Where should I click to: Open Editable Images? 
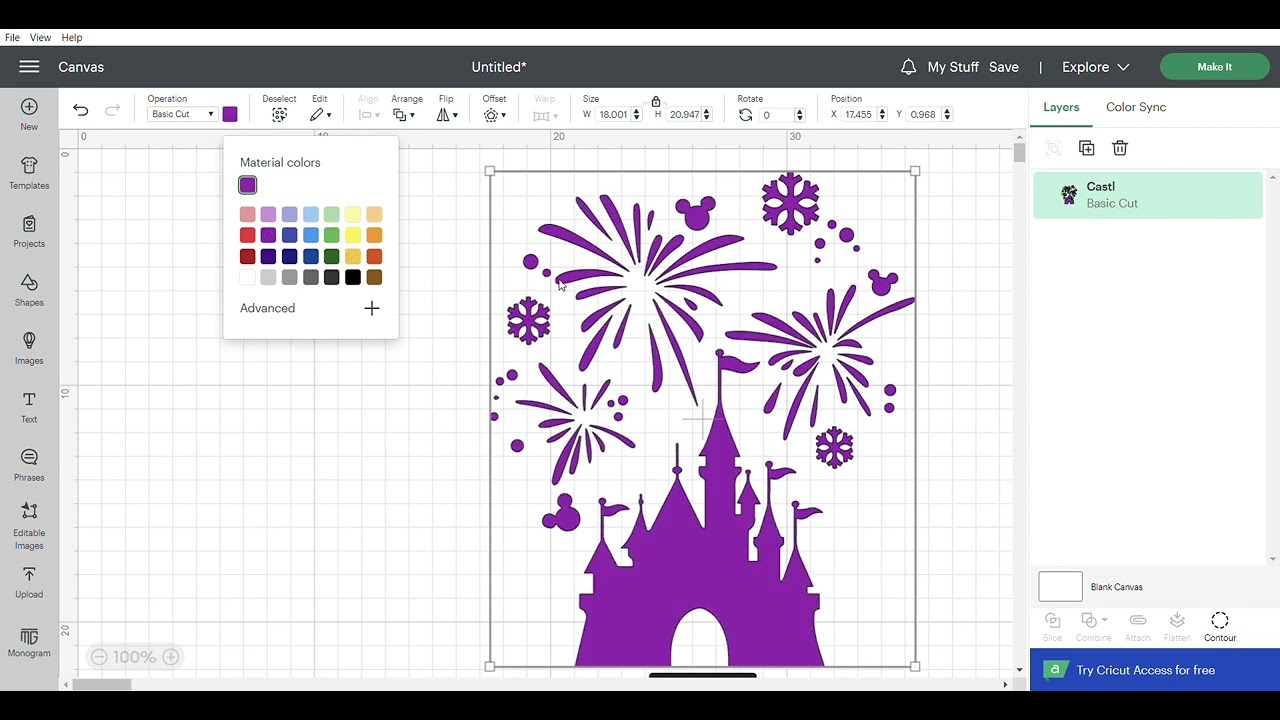tap(29, 526)
